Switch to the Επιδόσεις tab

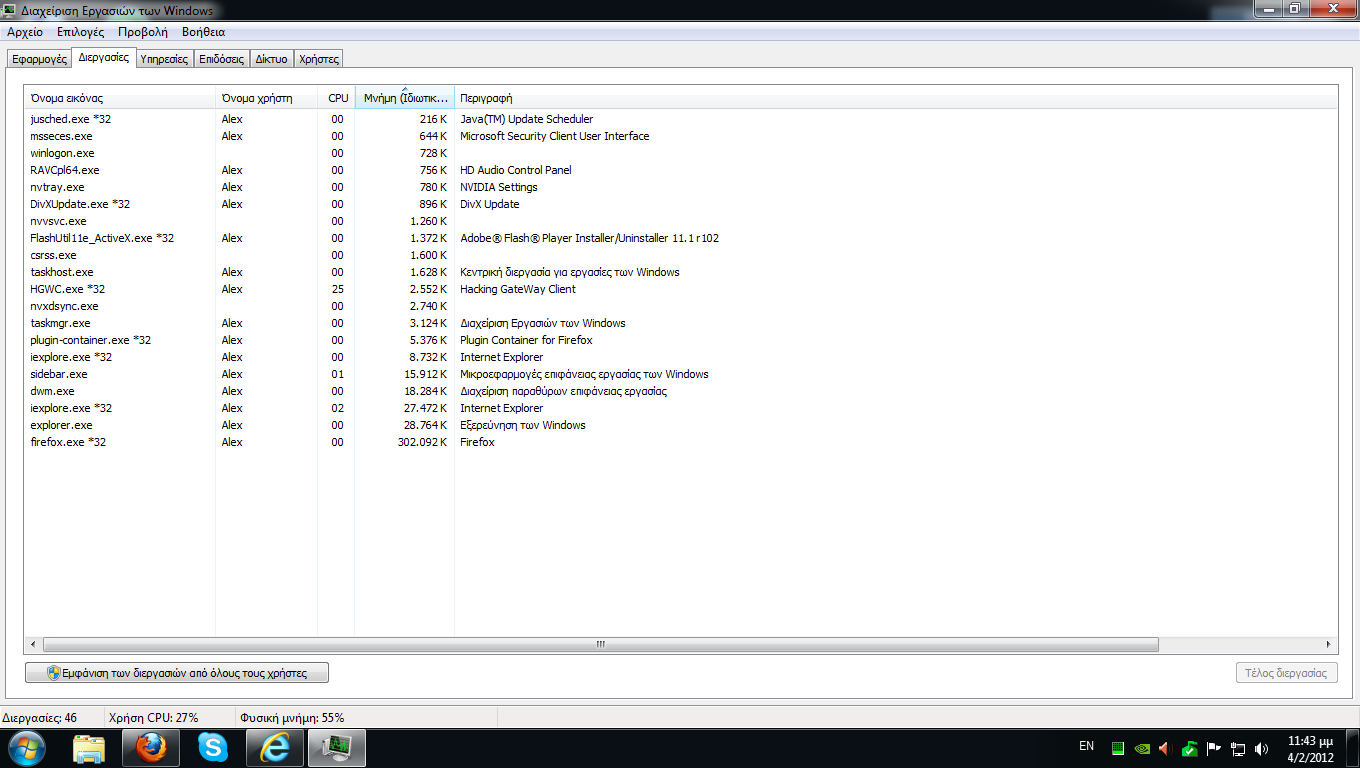tap(221, 59)
